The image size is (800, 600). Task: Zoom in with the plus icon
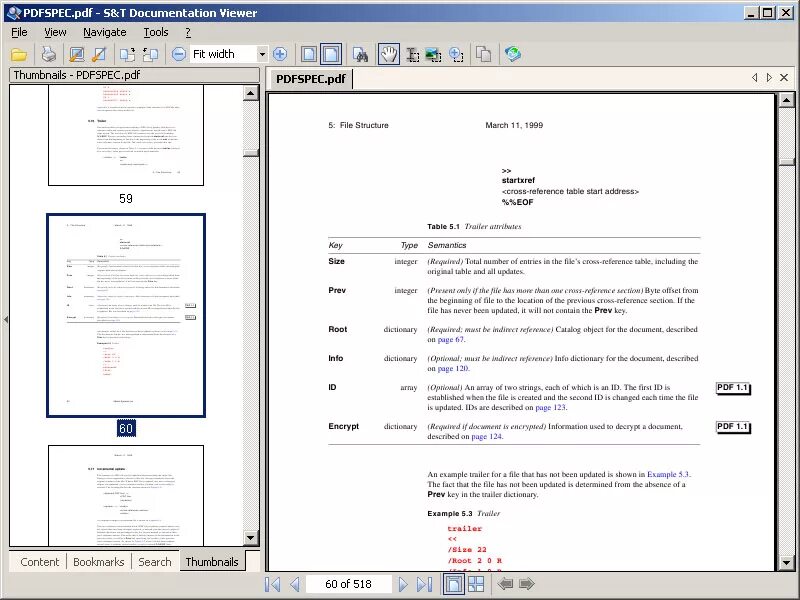[x=280, y=54]
